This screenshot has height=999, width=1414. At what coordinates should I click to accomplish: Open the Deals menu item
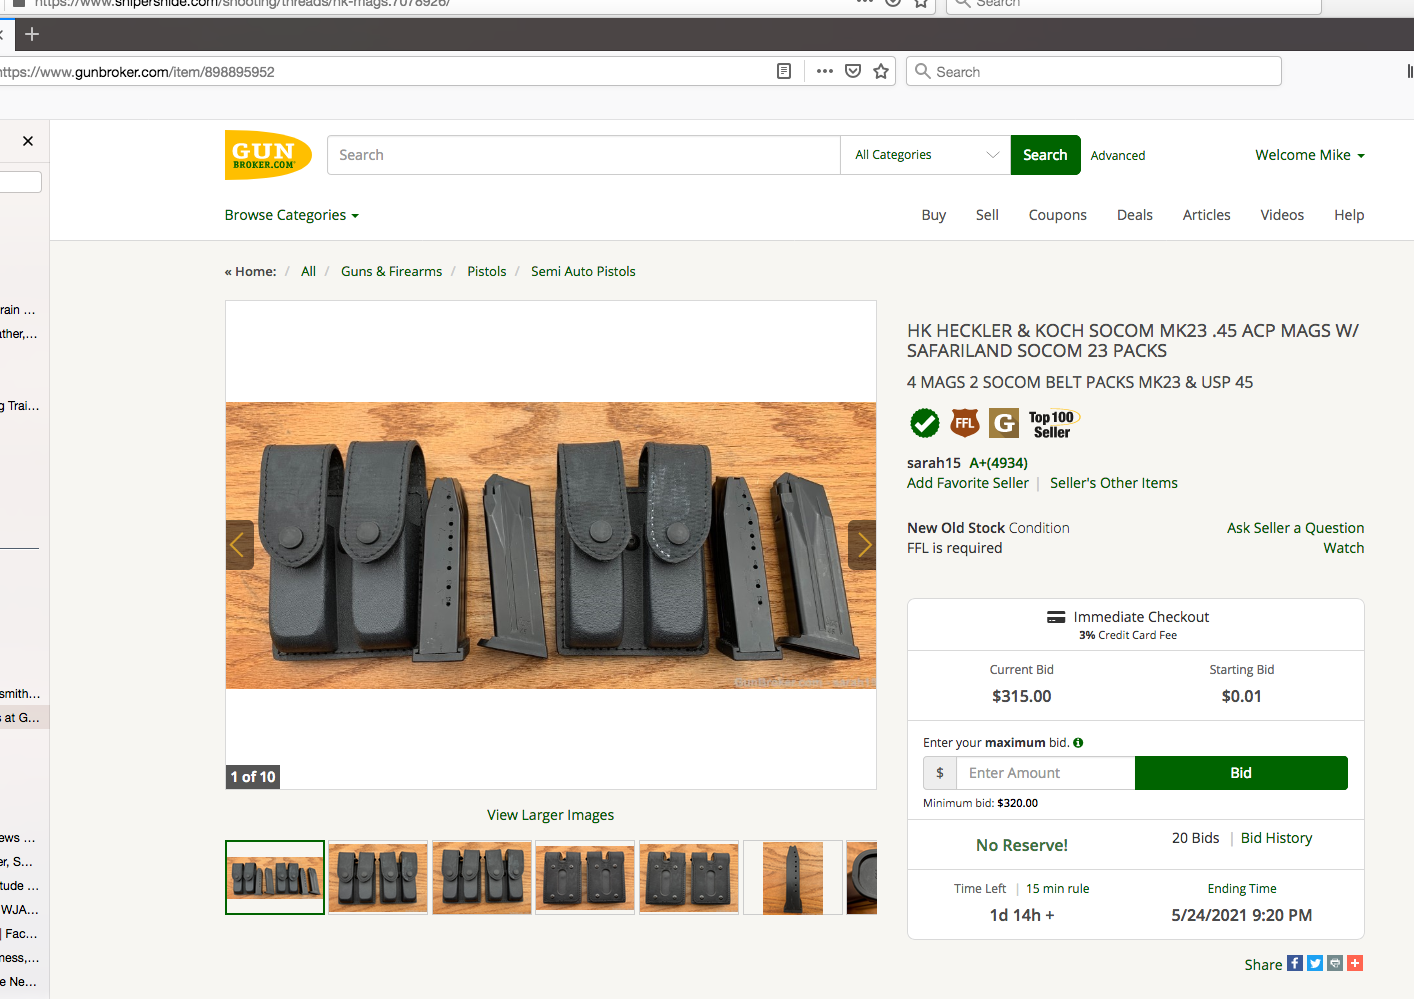coord(1135,215)
